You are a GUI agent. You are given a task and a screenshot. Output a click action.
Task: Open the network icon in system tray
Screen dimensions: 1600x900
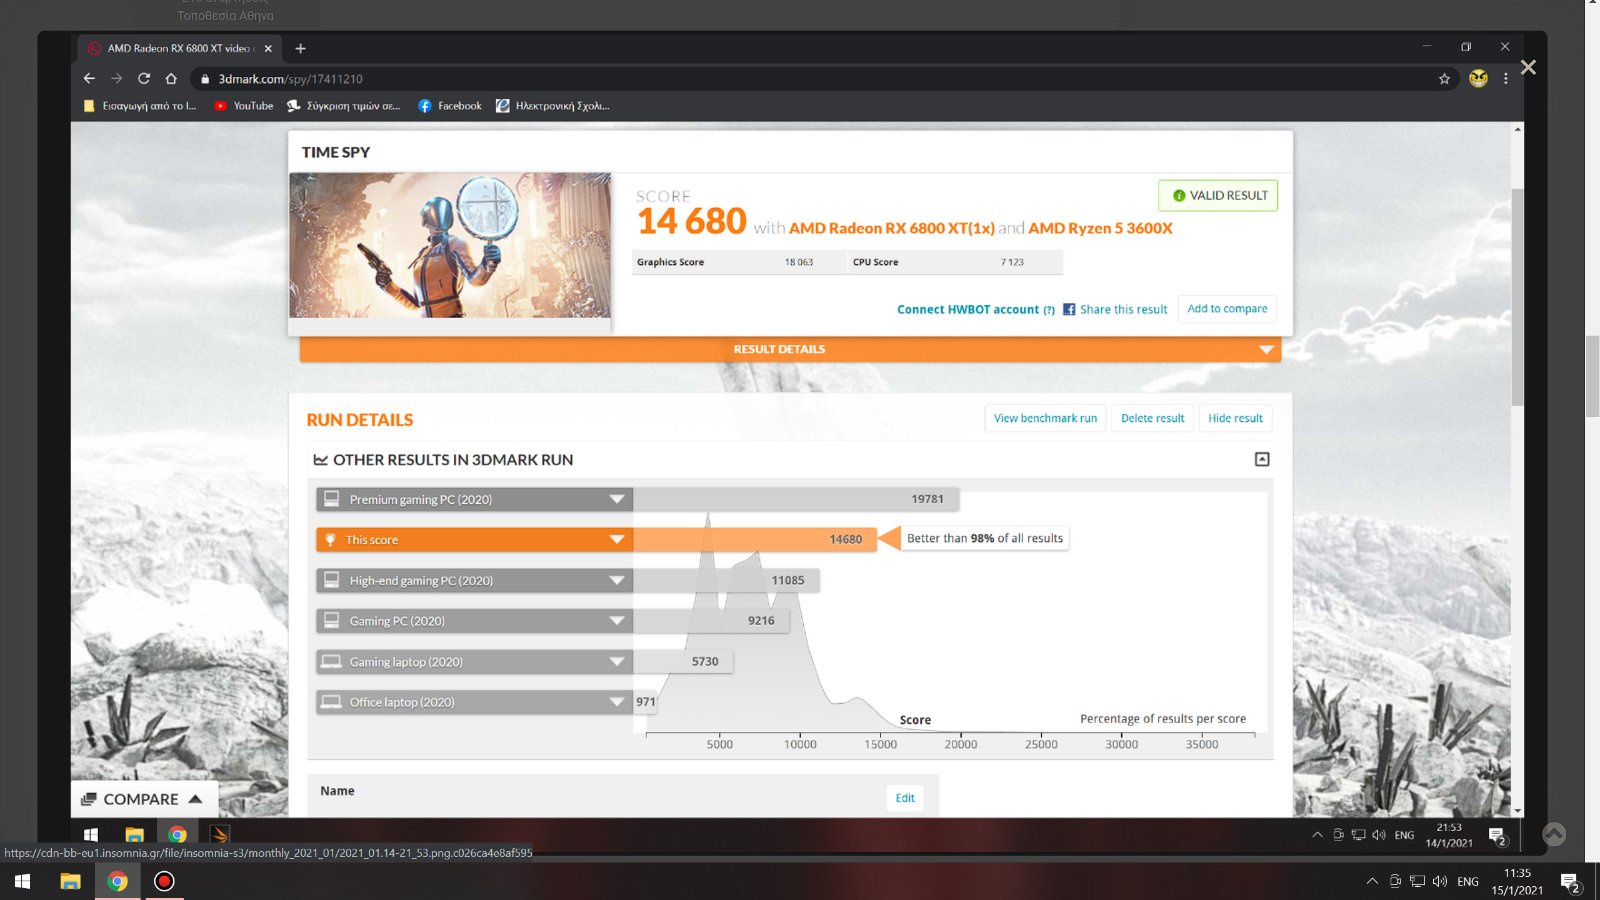(x=1418, y=881)
